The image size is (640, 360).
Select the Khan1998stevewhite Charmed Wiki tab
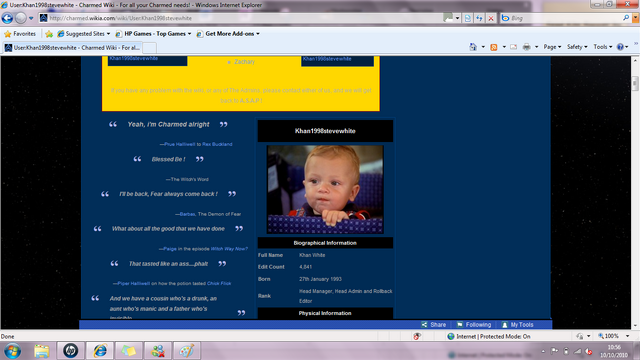73,48
